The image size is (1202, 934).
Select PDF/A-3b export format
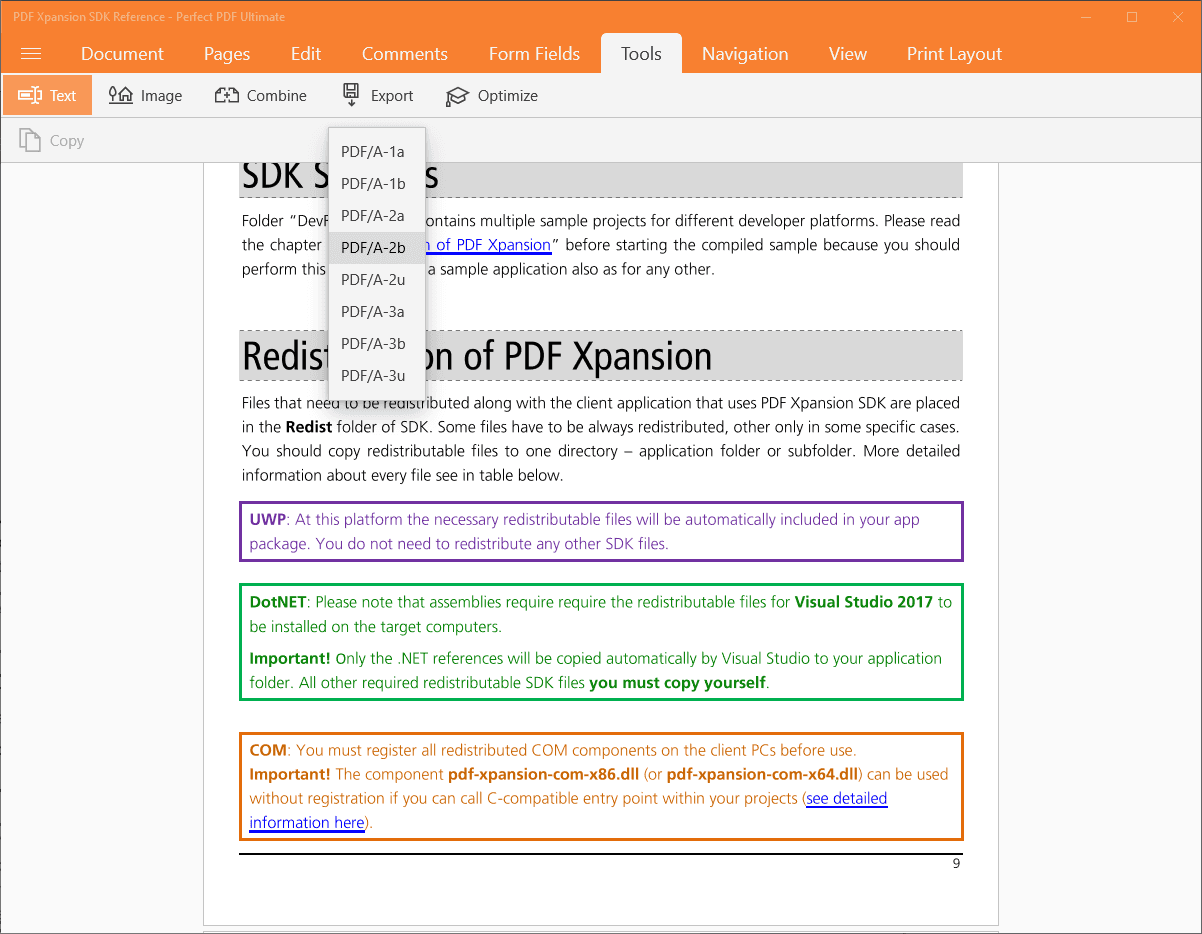377,344
